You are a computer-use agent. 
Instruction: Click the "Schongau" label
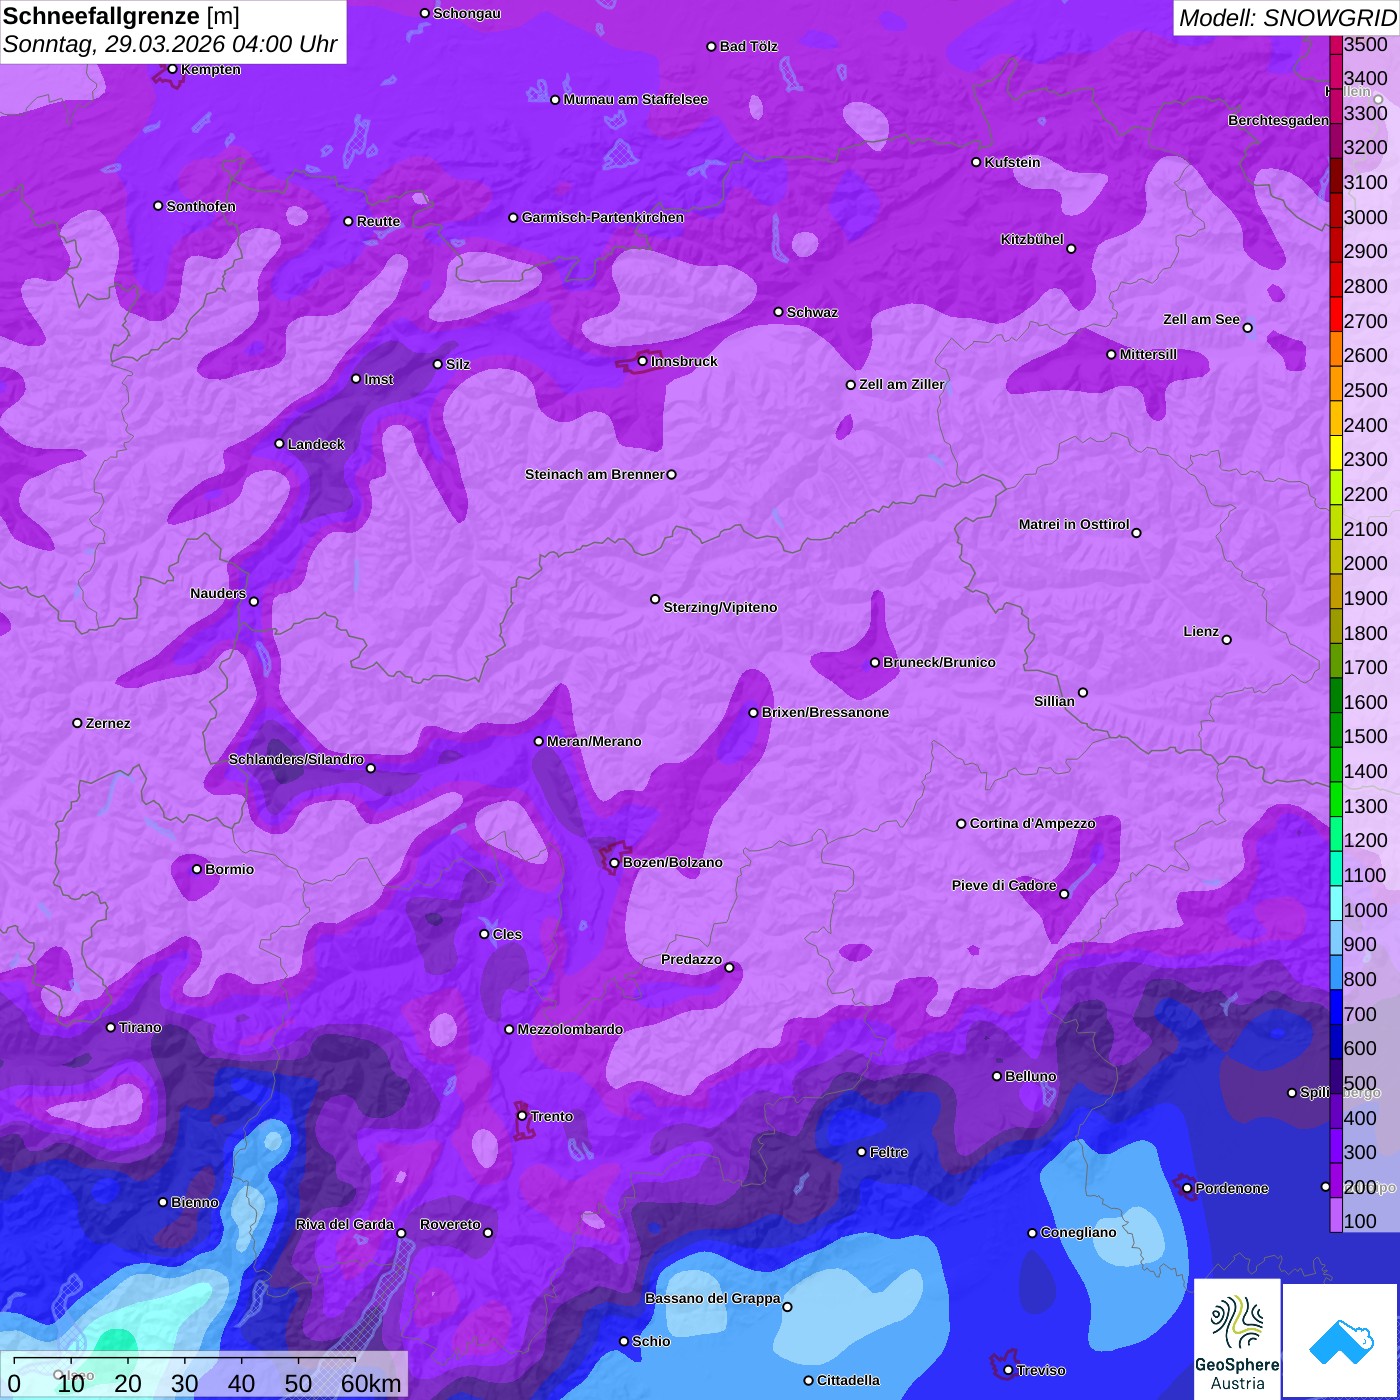pos(467,13)
